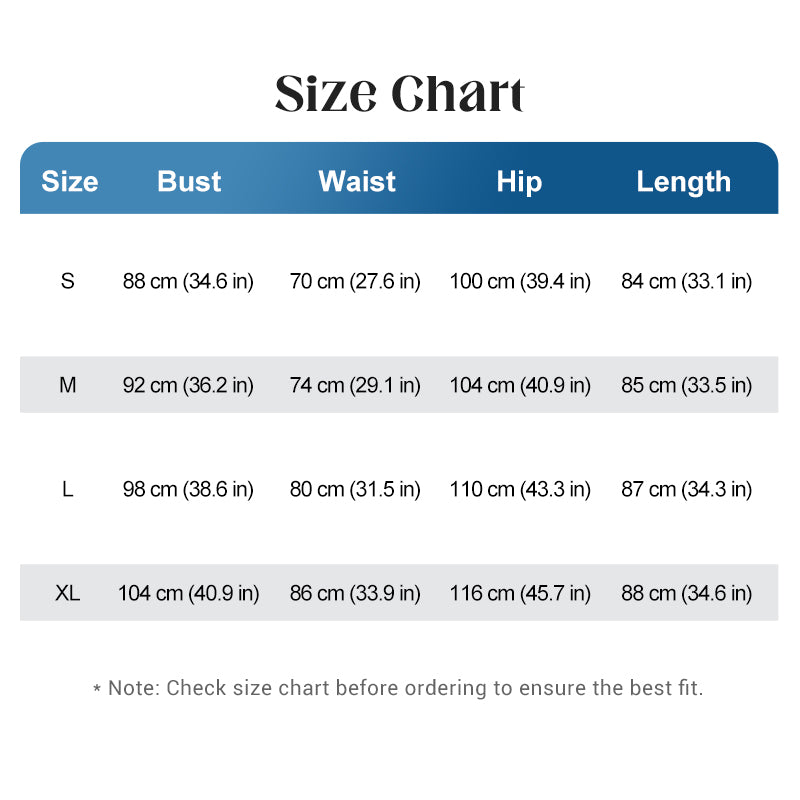Select bust value 88 cm (34.6 in)

pyautogui.click(x=188, y=282)
